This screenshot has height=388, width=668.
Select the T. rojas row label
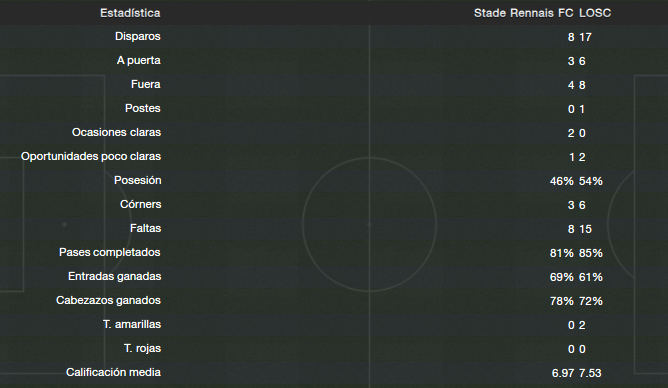[x=143, y=348]
